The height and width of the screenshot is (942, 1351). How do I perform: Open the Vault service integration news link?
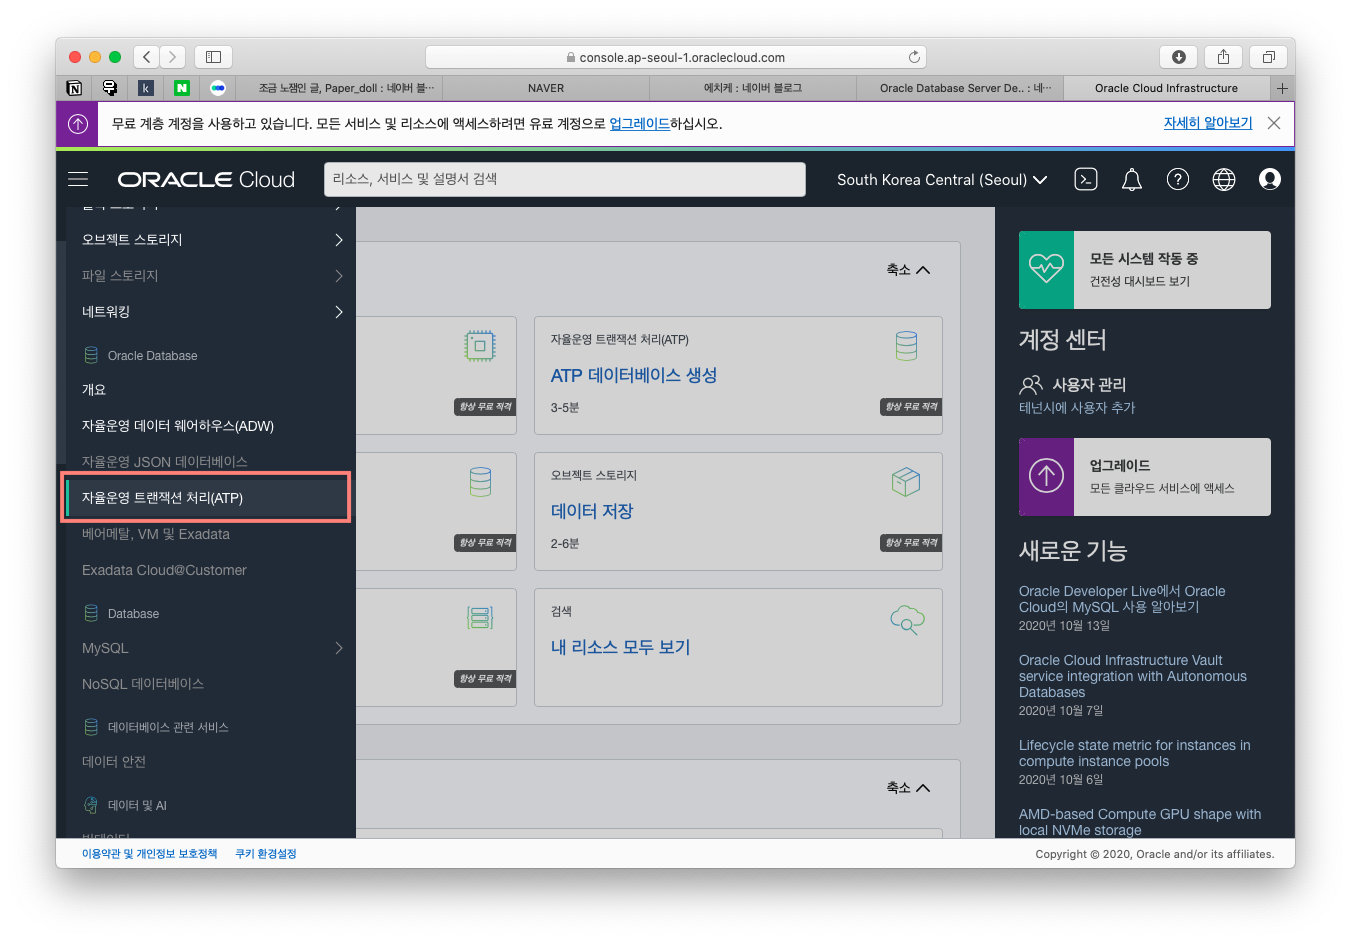(x=1132, y=676)
